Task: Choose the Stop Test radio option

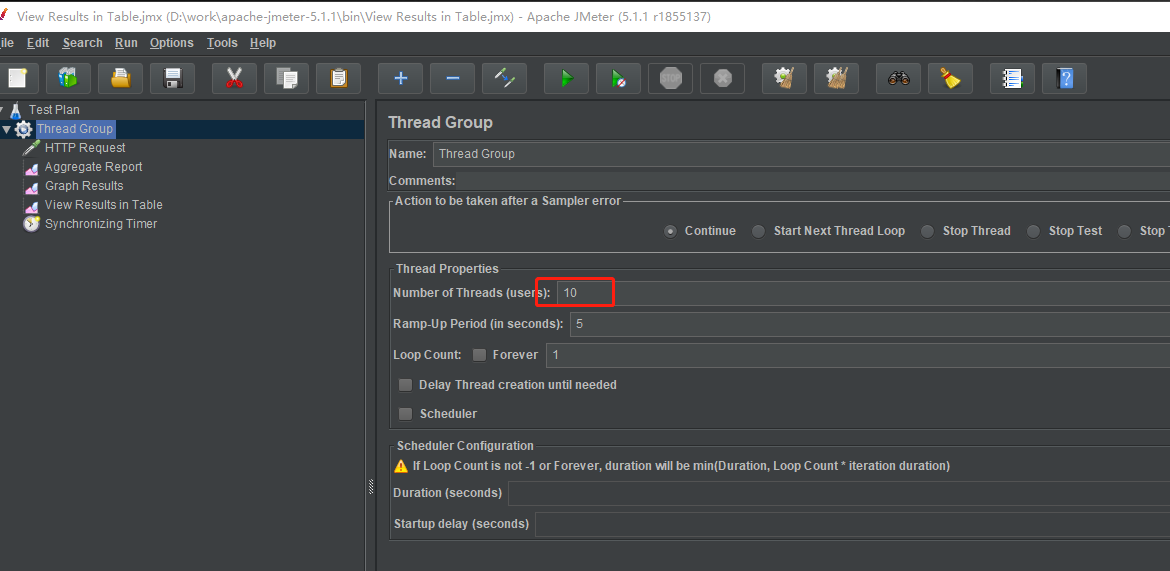Action: point(1033,231)
